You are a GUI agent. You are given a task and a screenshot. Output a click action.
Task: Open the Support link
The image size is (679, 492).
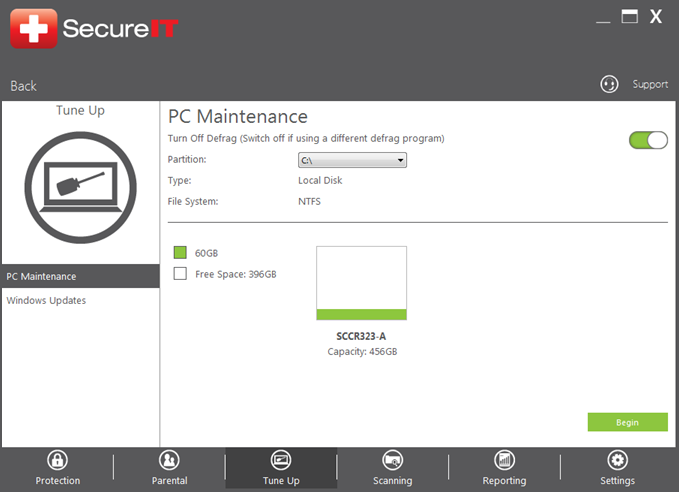tap(650, 84)
